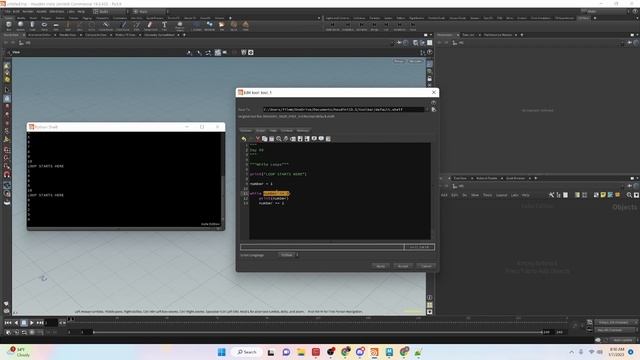Click Apply in Edit Tool dialog

coord(380,266)
